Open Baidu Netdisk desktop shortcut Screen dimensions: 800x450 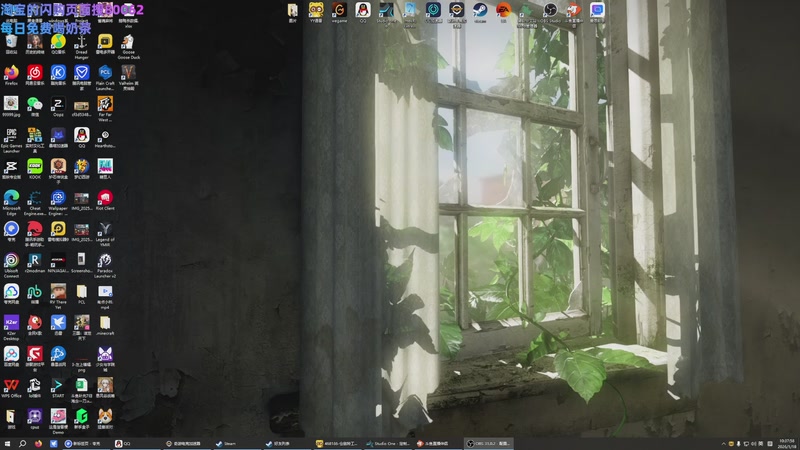(x=11, y=355)
